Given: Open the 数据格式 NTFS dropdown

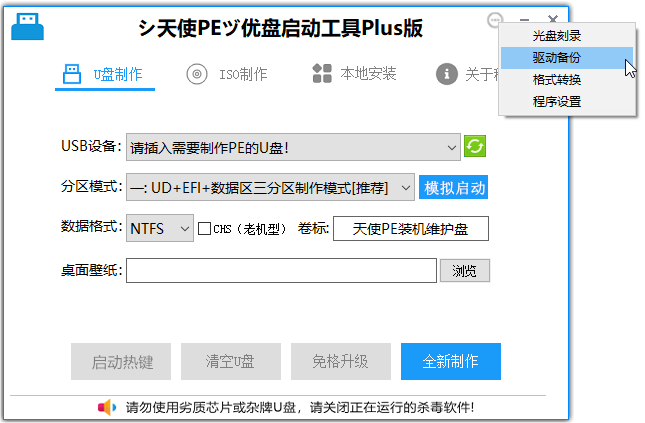Looking at the screenshot, I should 160,228.
